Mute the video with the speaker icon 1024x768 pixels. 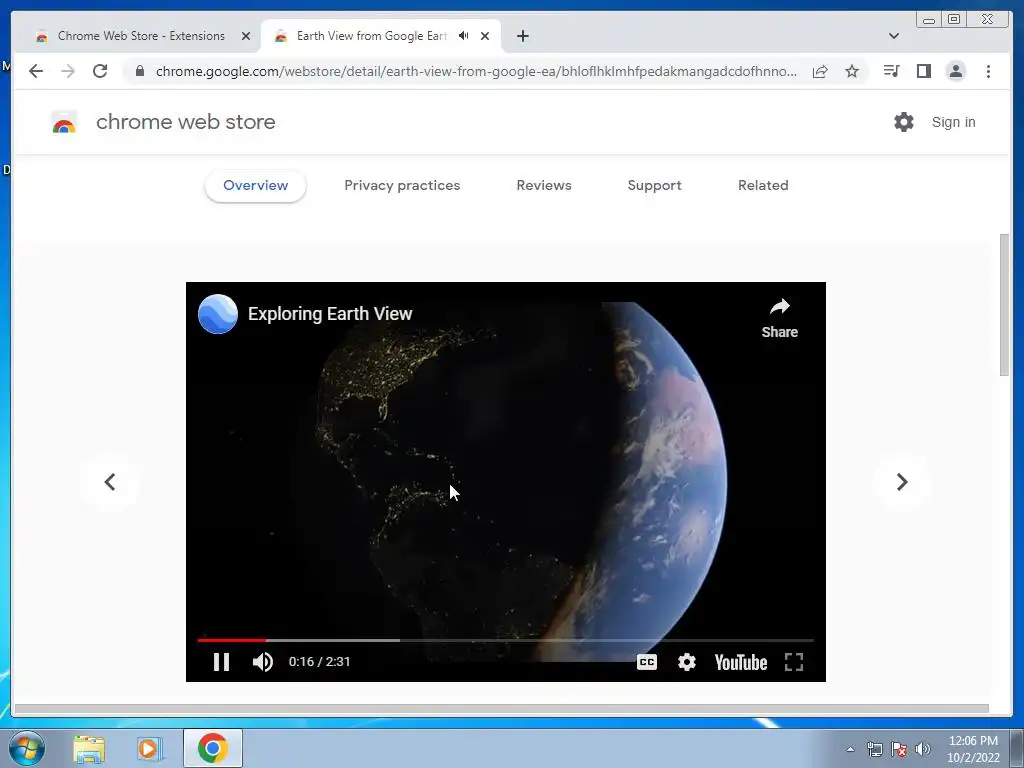[263, 662]
